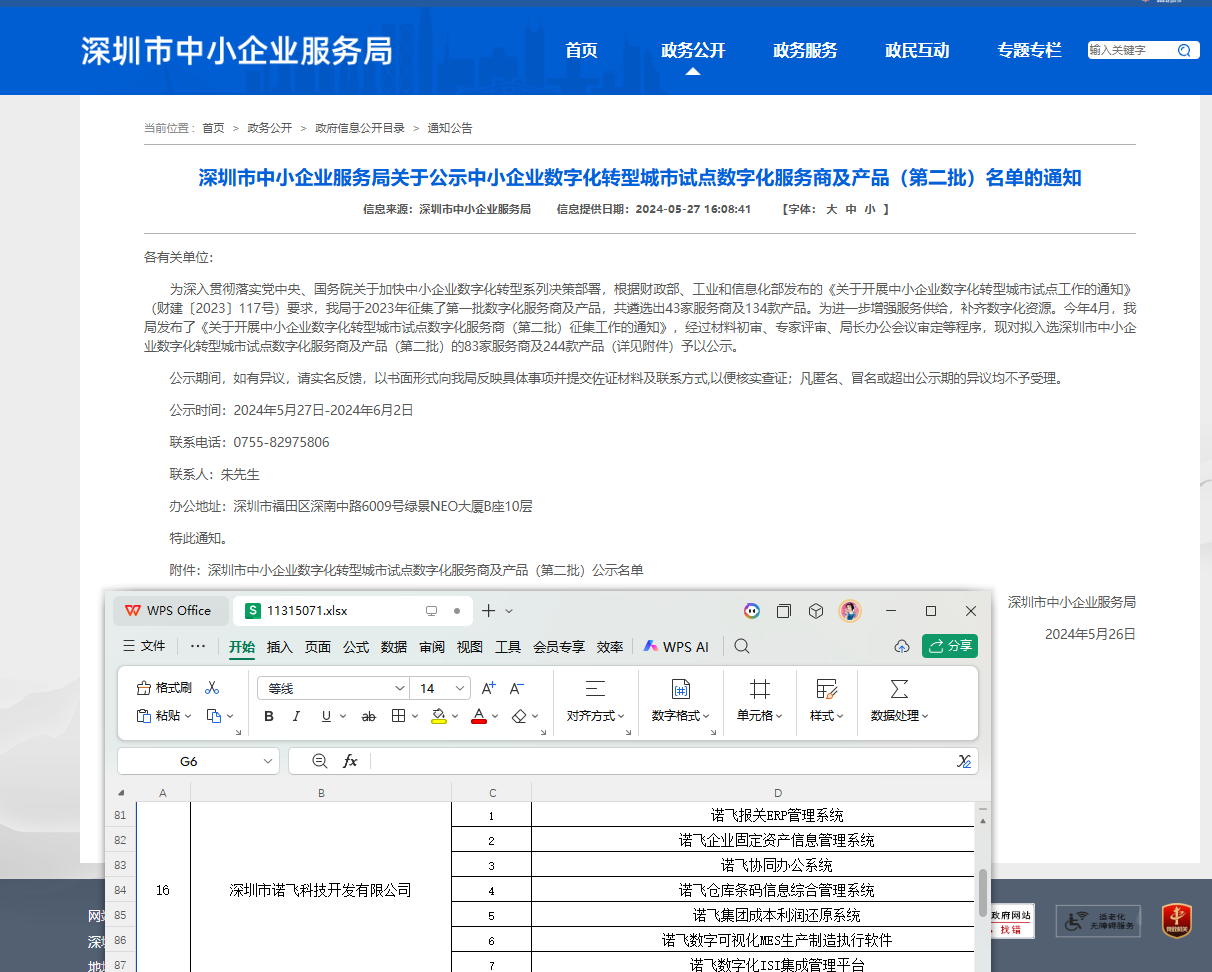Click the Copy icon beside Paste
1212x972 pixels.
coord(213,716)
